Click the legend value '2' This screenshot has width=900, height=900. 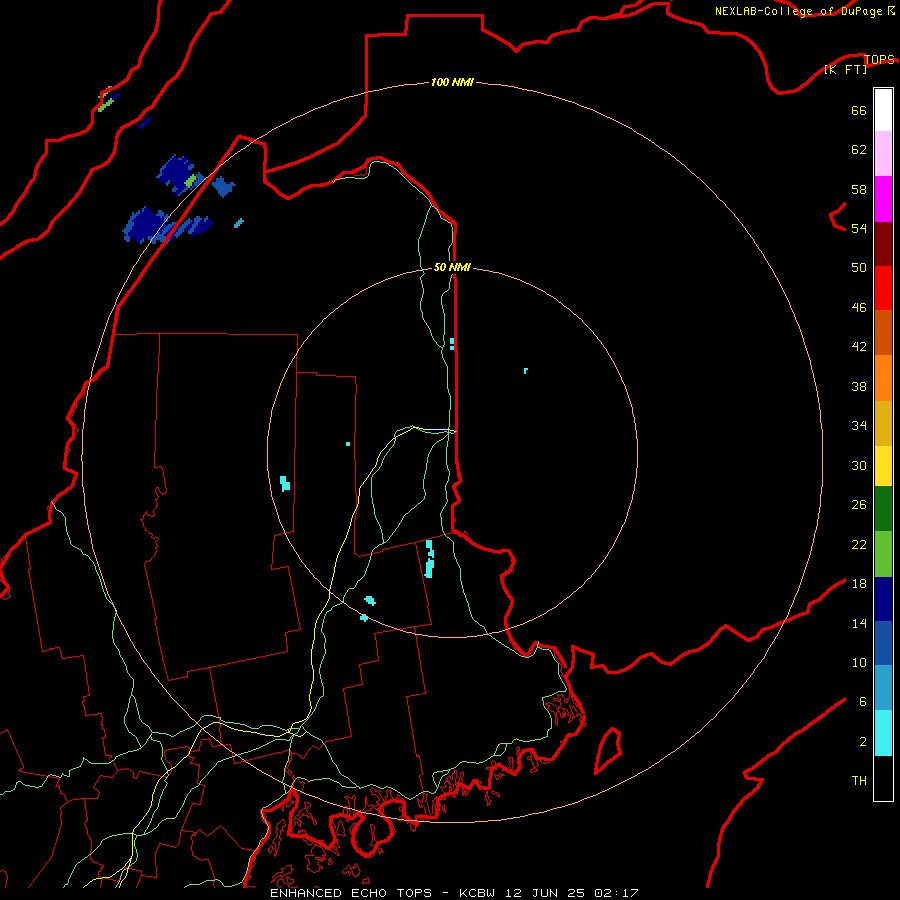(863, 741)
